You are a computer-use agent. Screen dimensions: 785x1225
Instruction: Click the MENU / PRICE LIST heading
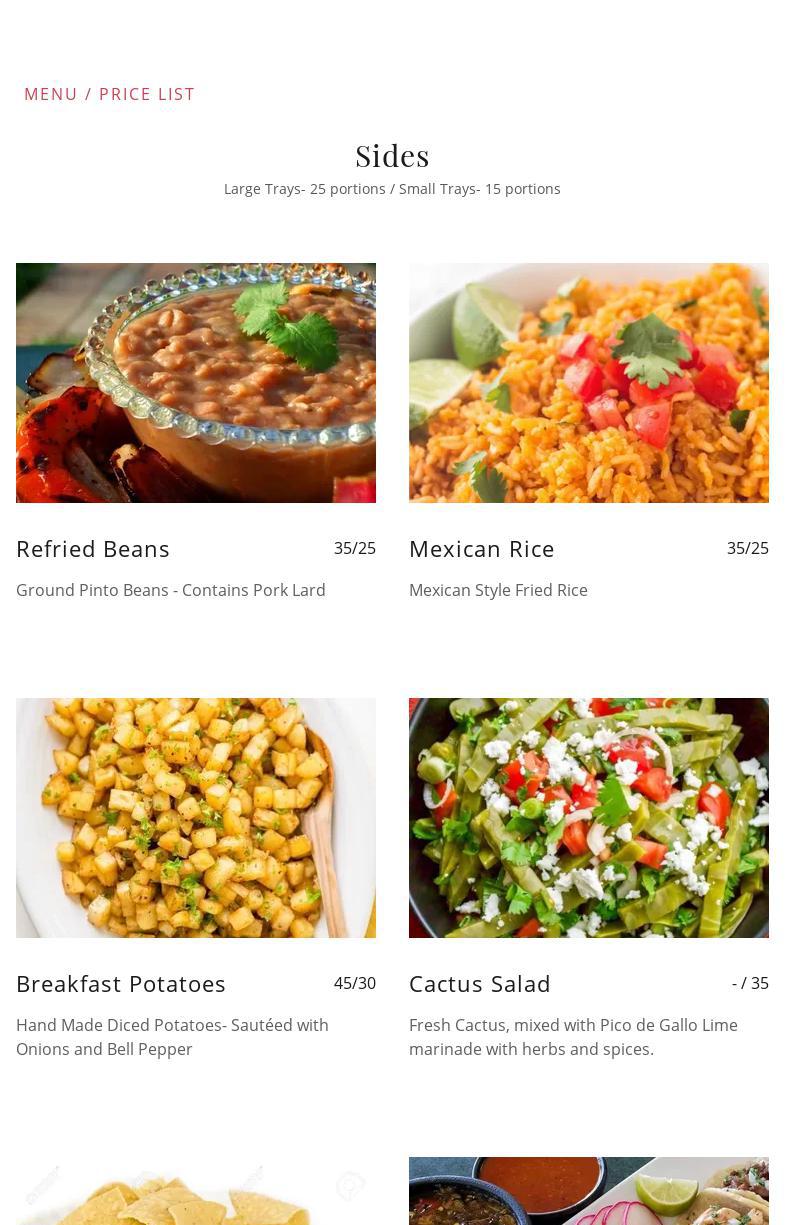[x=109, y=94]
